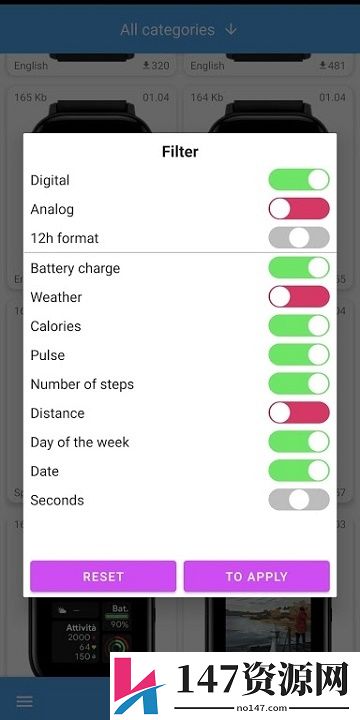Toggle Number of steps filter
This screenshot has width=360, height=720.
coord(299,383)
